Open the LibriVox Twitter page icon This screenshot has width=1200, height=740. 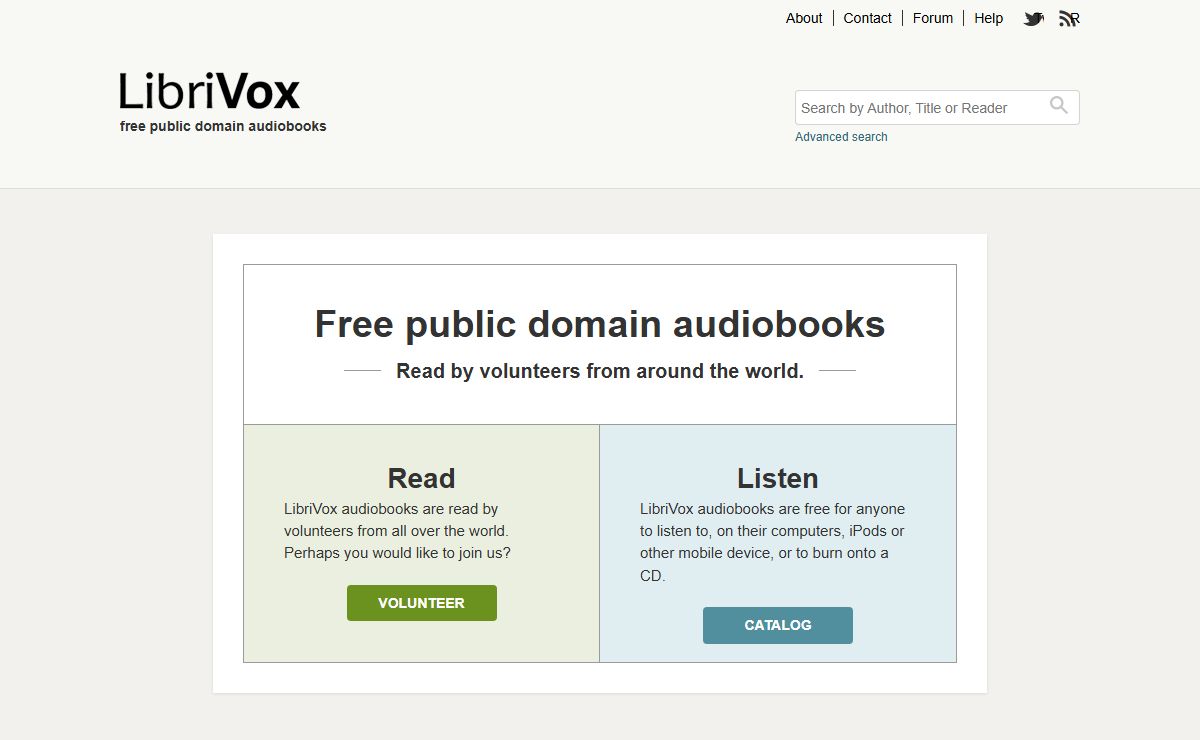pyautogui.click(x=1034, y=18)
